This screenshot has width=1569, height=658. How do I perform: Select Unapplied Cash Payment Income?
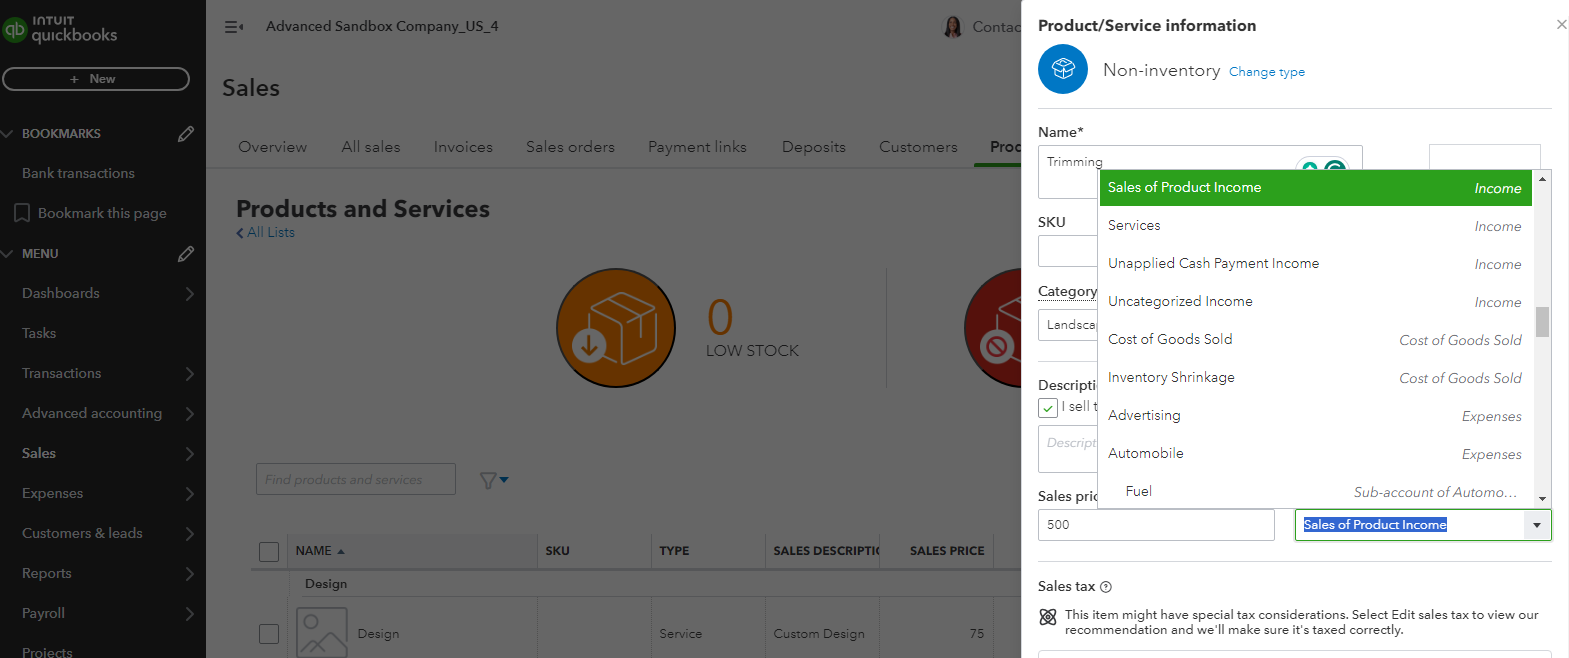point(1315,264)
